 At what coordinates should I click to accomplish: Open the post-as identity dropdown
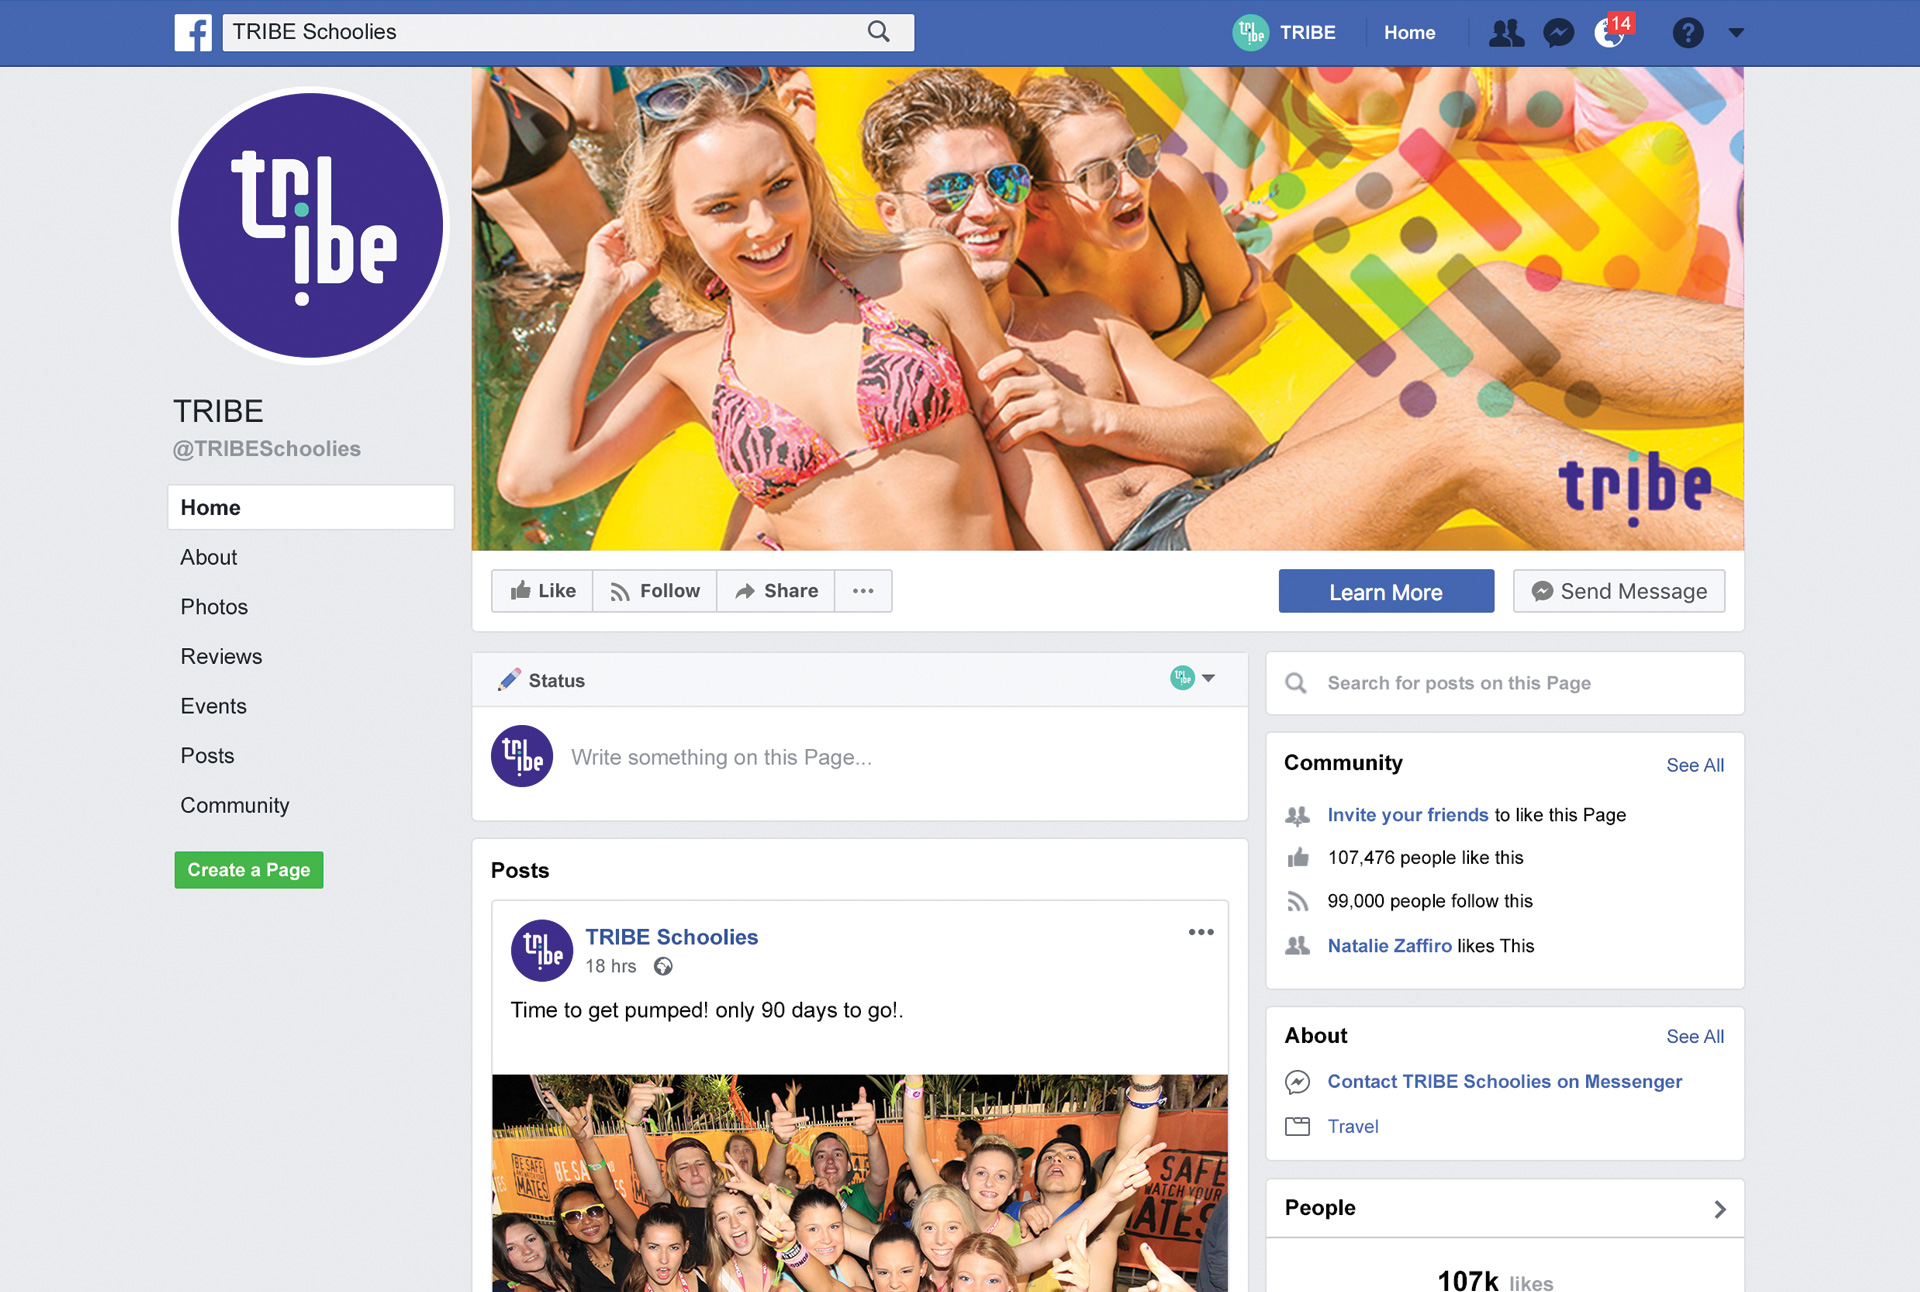1193,678
